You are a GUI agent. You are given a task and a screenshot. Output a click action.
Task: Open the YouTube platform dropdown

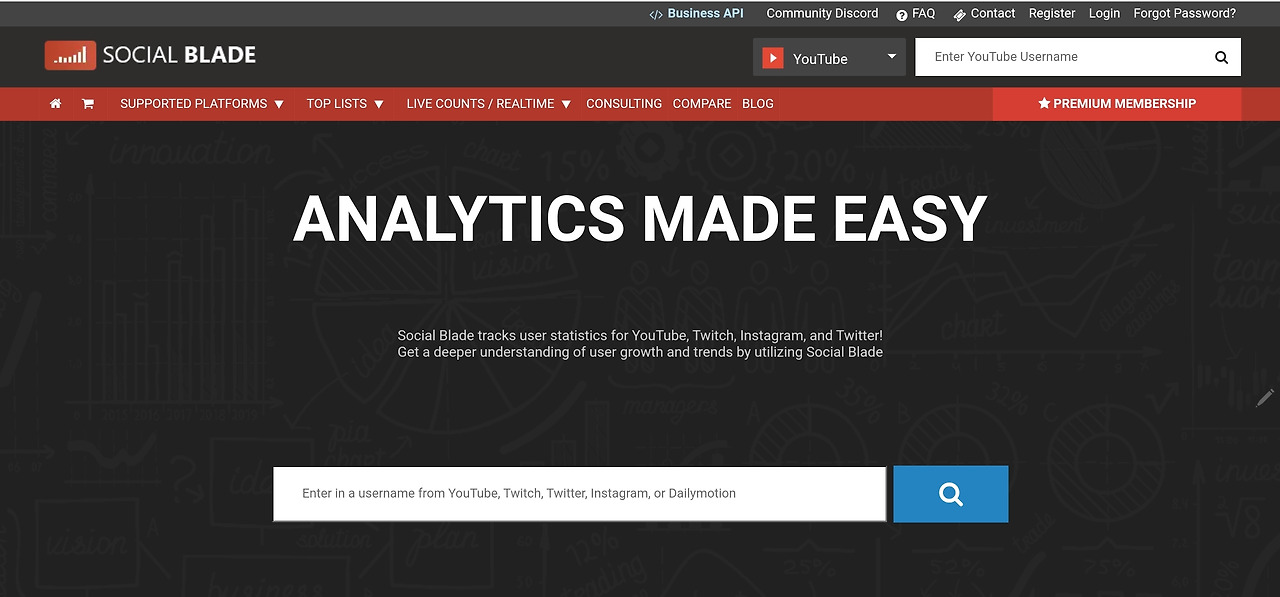(829, 57)
